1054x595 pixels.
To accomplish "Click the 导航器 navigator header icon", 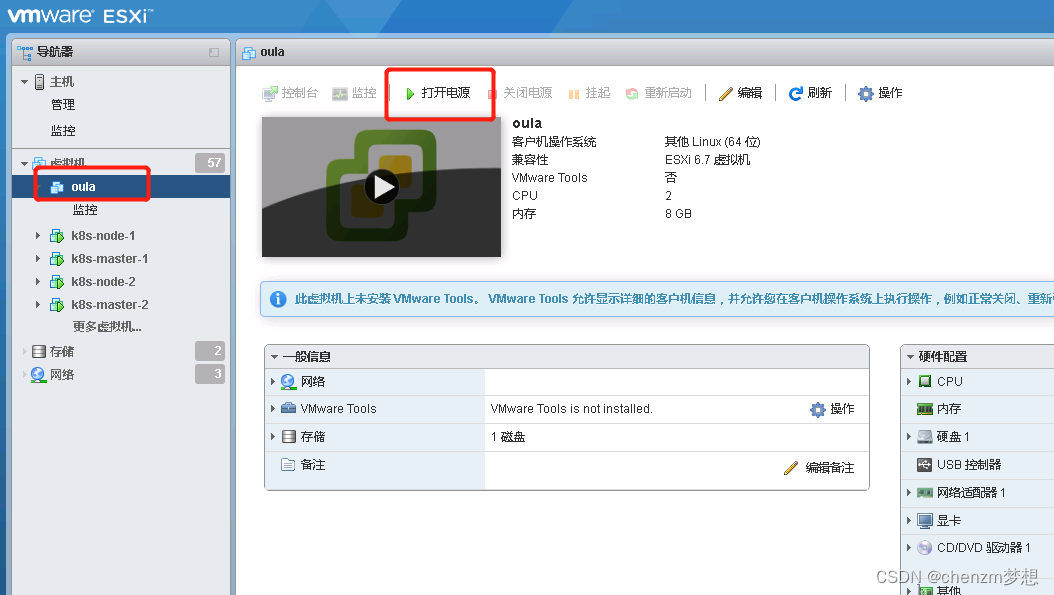I will pos(25,52).
